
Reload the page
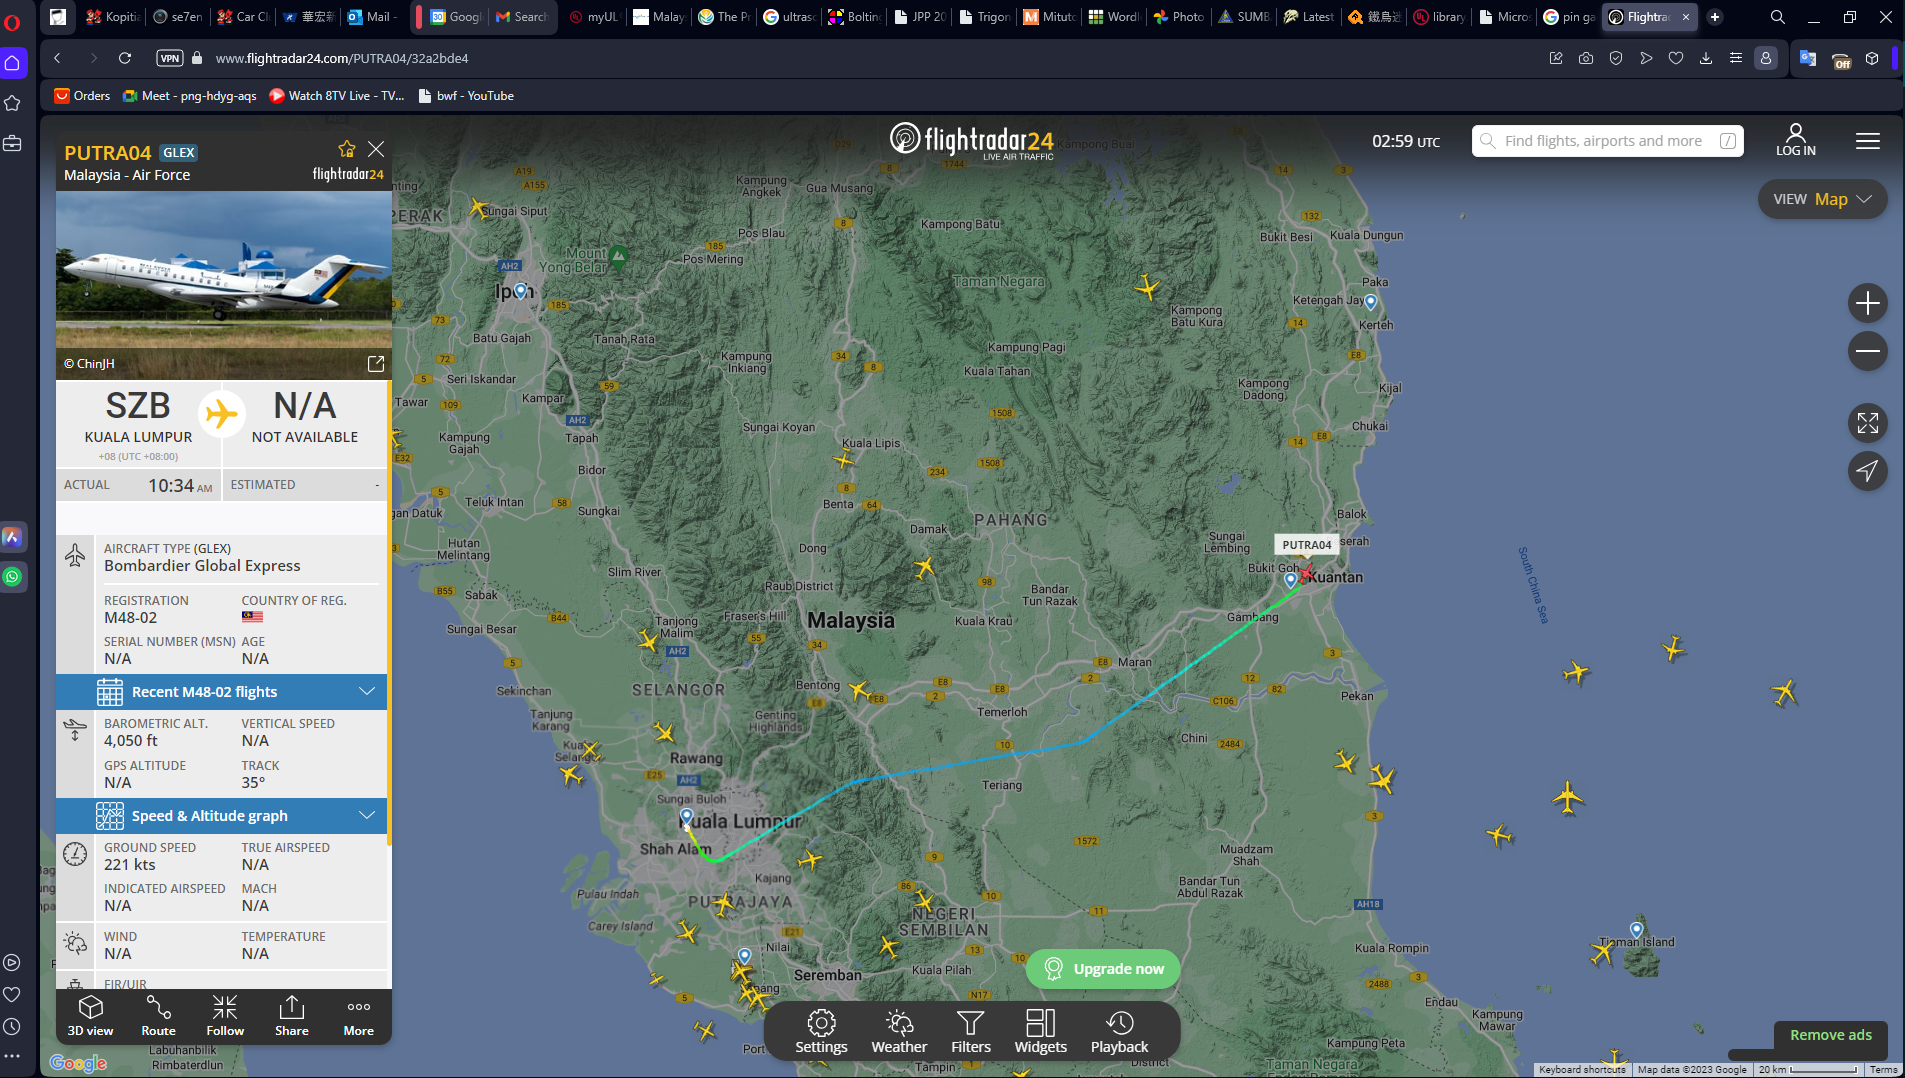tap(125, 58)
